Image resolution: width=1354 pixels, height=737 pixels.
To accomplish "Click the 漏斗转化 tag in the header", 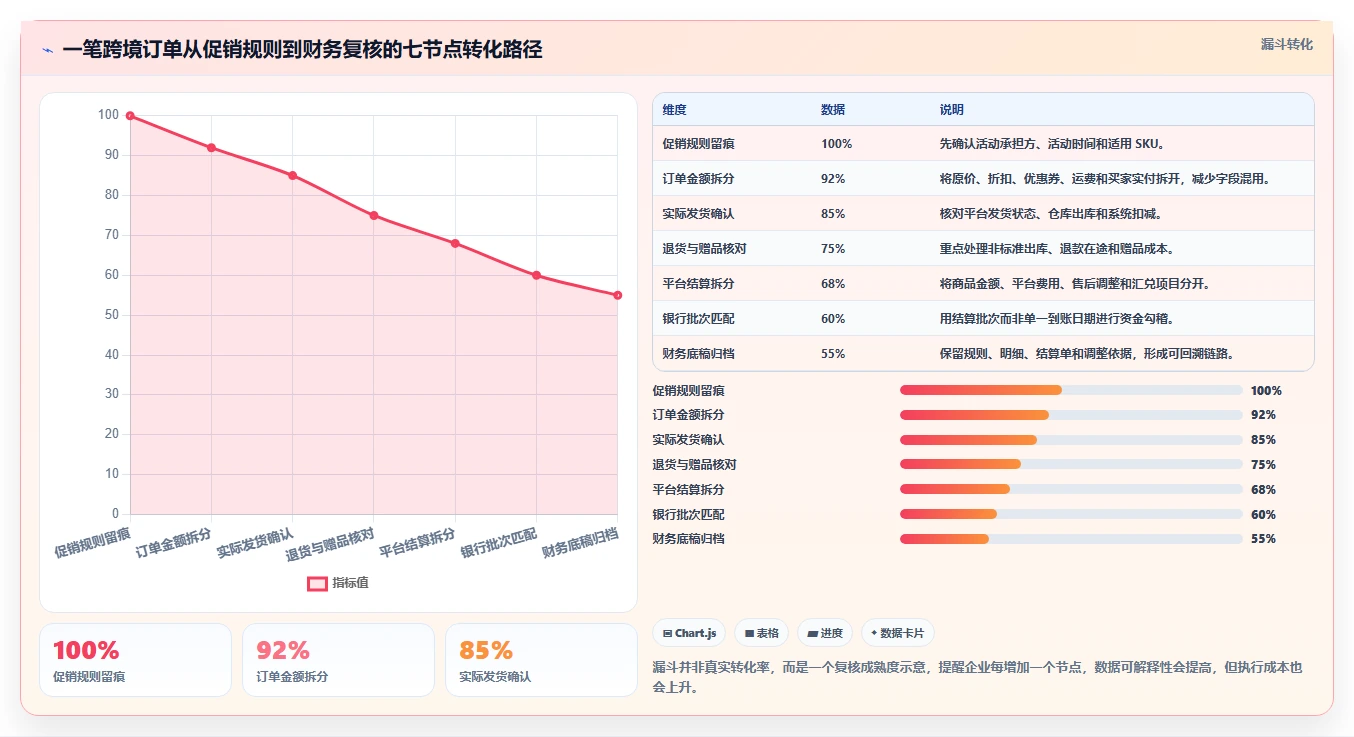I will [x=1286, y=45].
